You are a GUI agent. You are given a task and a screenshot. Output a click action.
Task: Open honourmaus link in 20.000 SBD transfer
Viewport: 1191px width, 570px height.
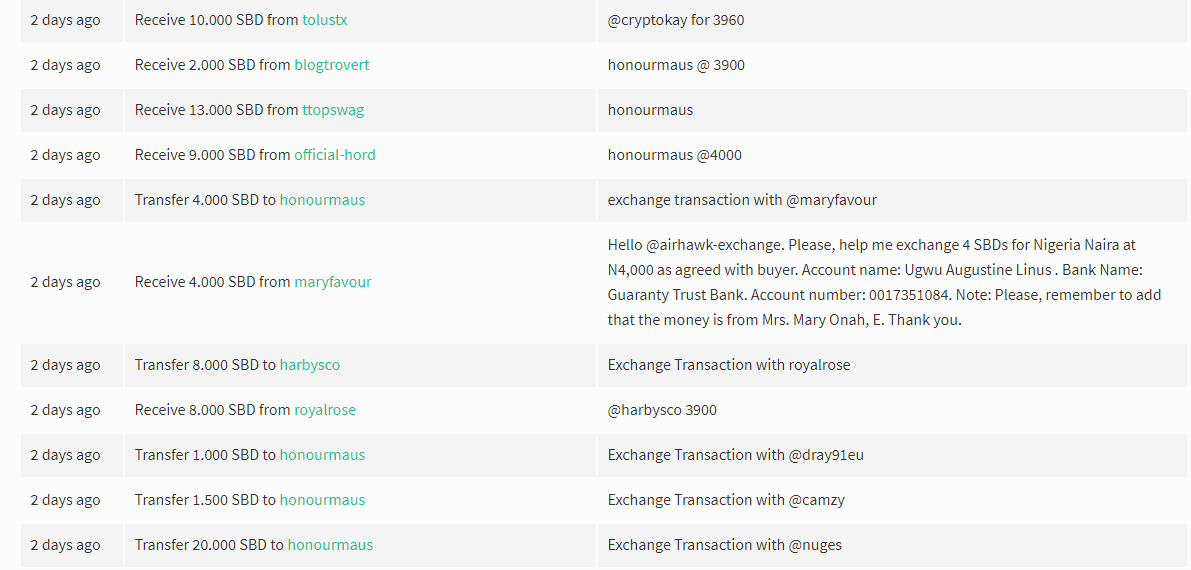(x=330, y=544)
